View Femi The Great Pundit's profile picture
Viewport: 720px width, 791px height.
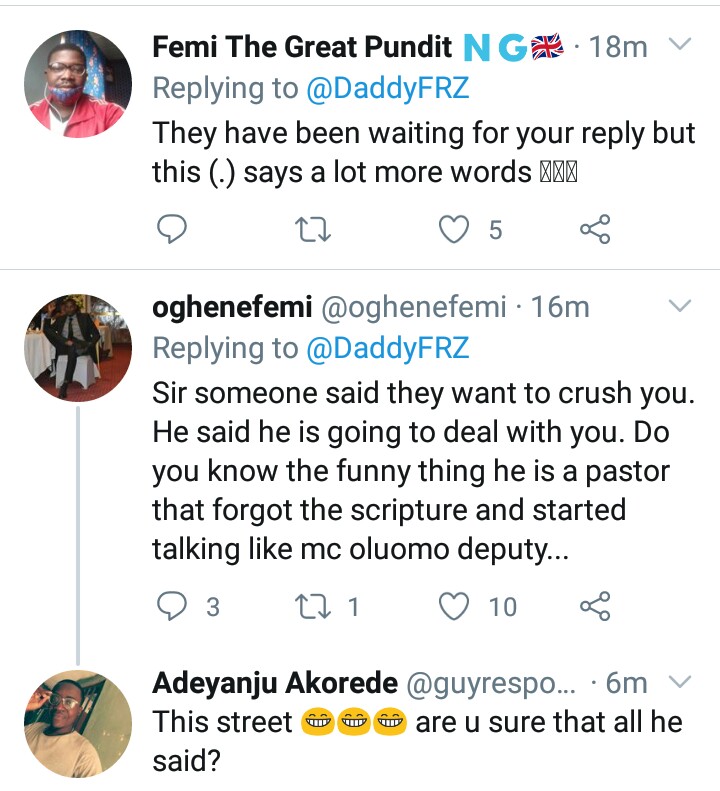[x=77, y=83]
